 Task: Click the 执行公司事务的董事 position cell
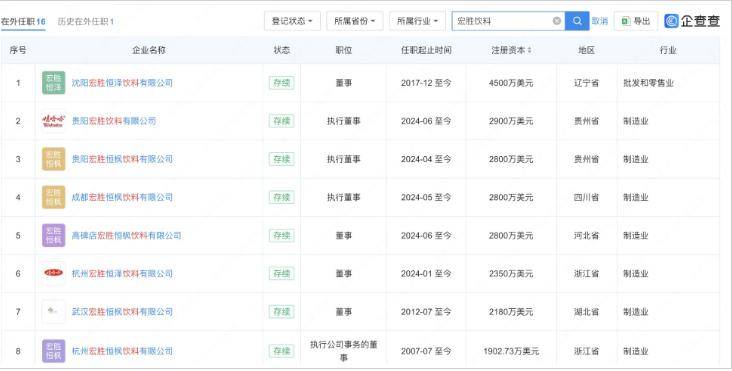coord(344,351)
